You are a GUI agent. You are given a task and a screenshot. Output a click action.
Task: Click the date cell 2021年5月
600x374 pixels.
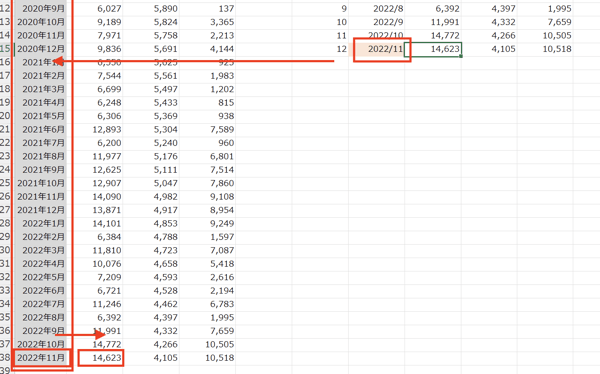41,116
